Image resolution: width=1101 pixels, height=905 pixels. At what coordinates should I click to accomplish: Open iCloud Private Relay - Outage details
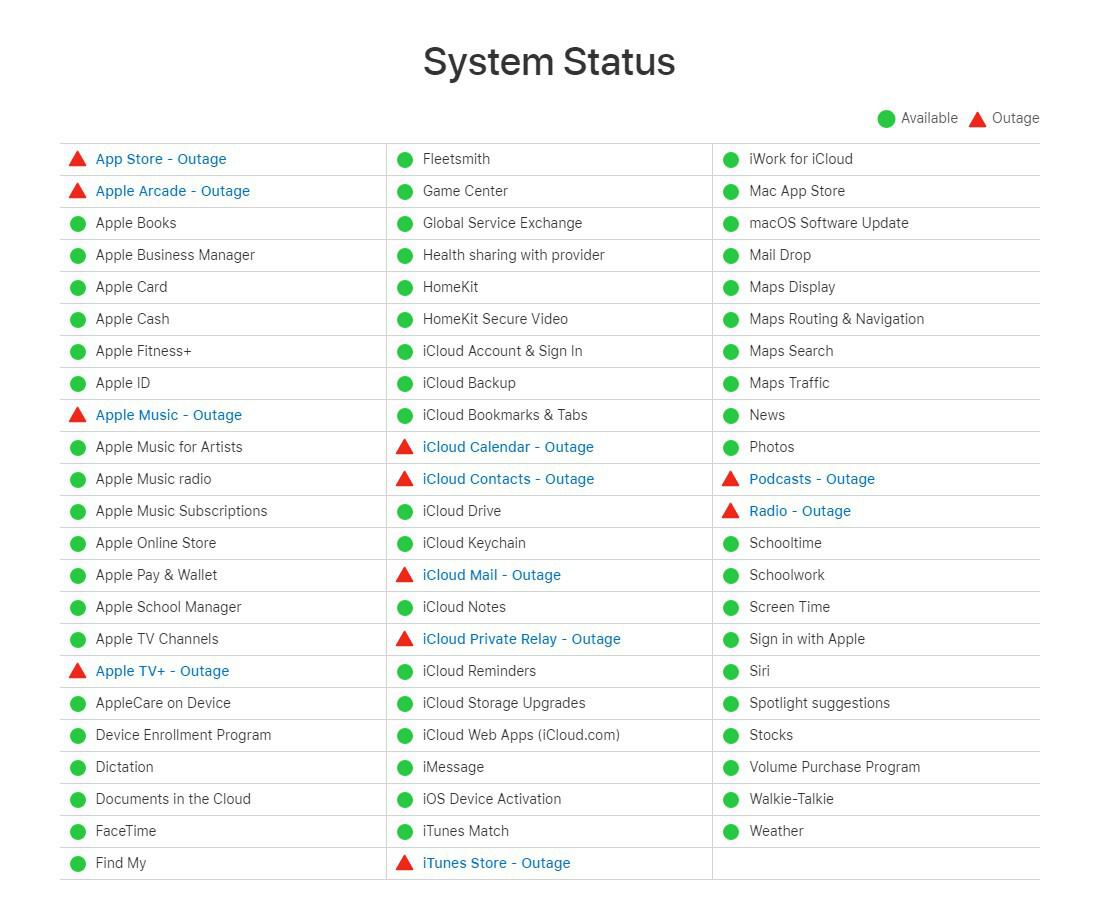521,639
